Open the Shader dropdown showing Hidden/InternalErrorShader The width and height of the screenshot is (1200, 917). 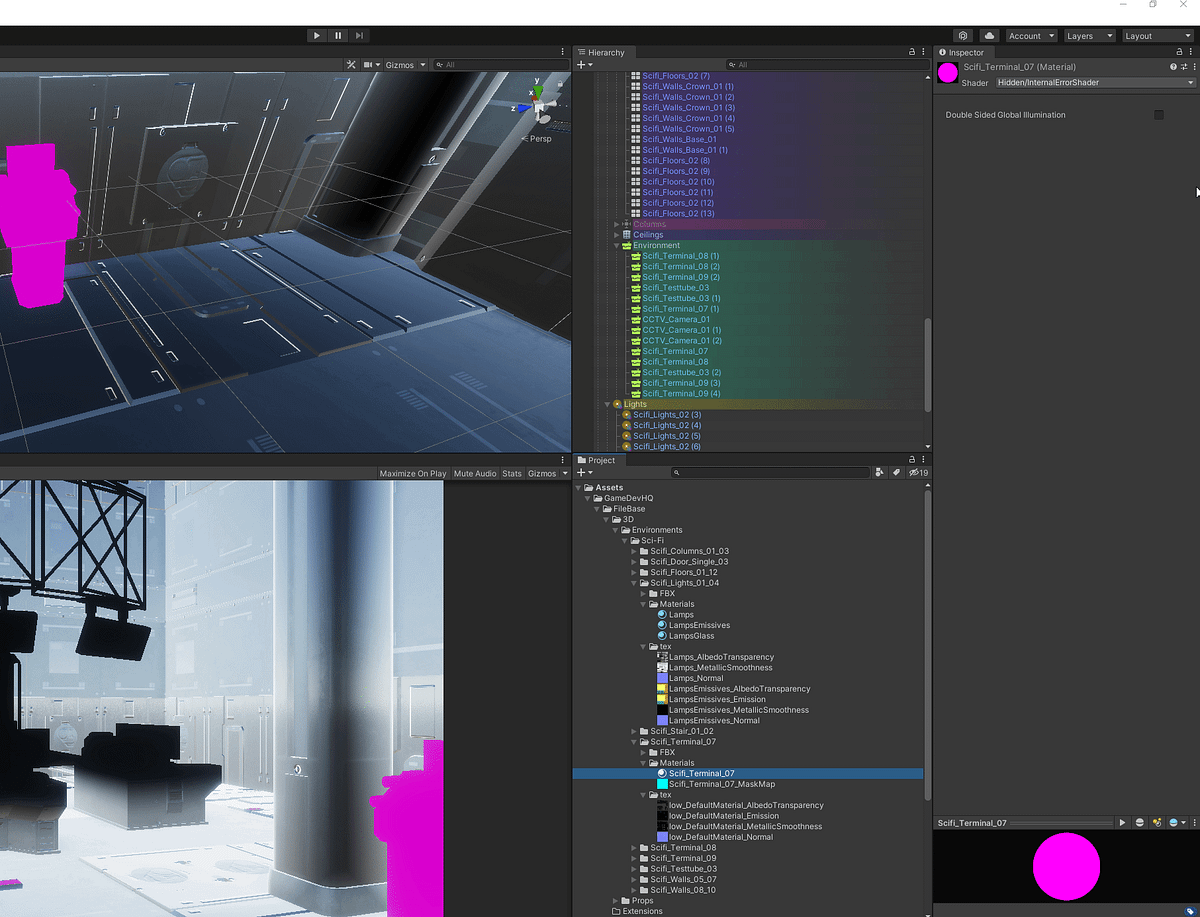[x=1095, y=82]
